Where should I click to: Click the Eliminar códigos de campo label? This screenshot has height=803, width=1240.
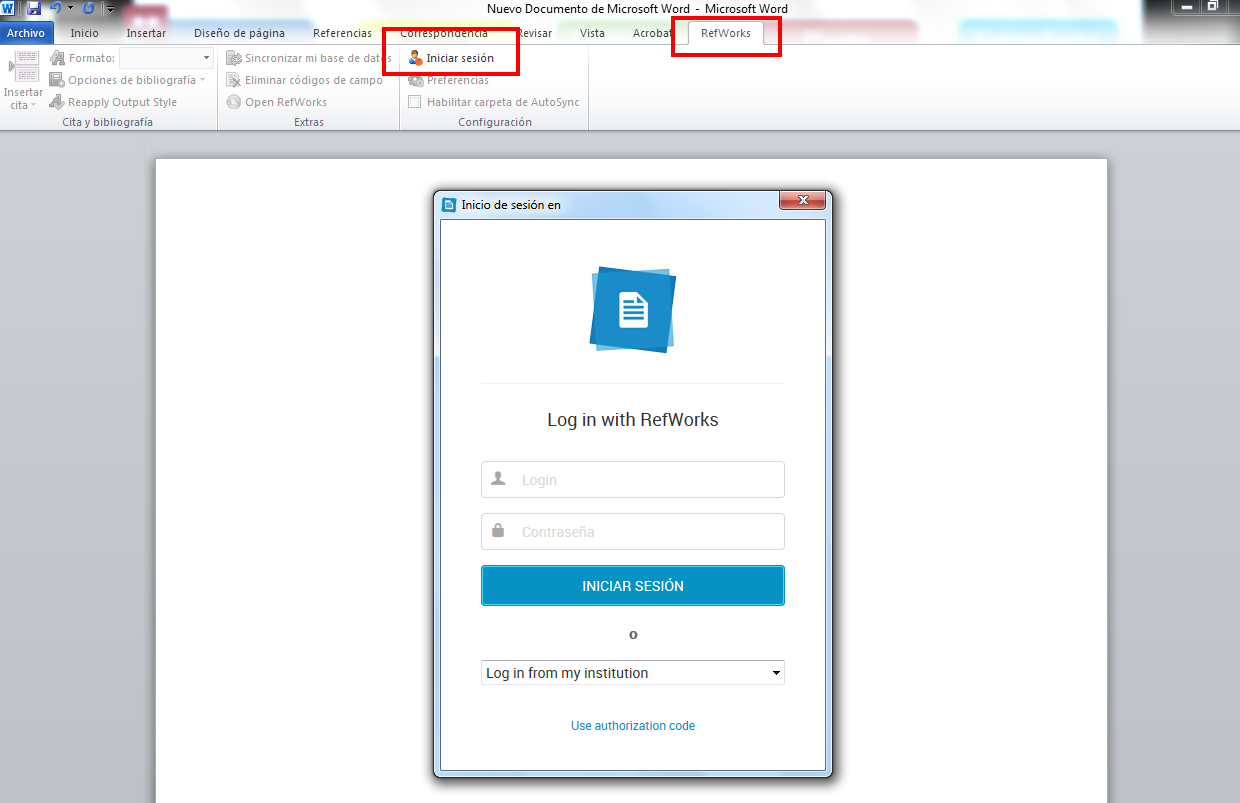tap(314, 80)
